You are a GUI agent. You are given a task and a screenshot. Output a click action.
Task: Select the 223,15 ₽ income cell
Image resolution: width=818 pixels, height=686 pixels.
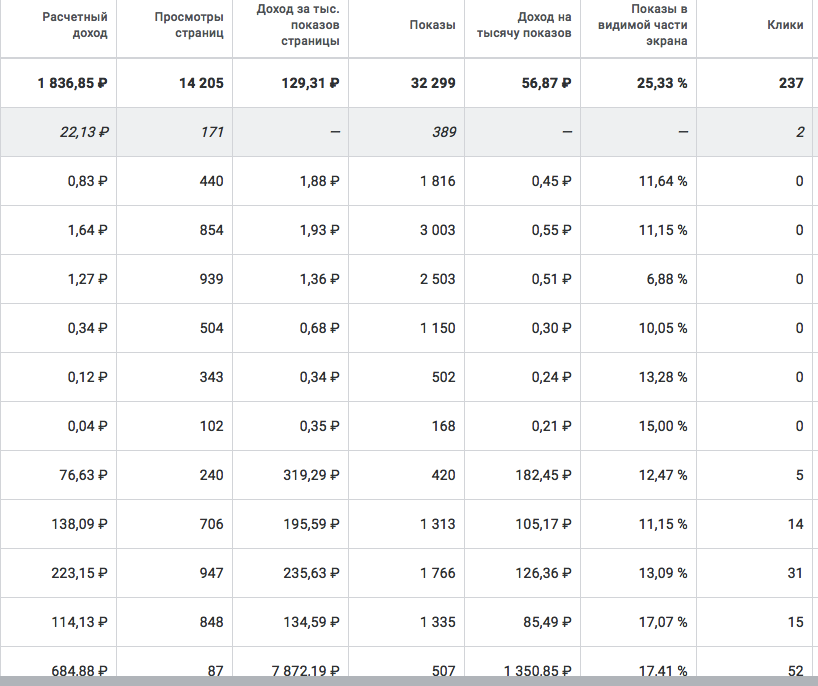[79, 573]
